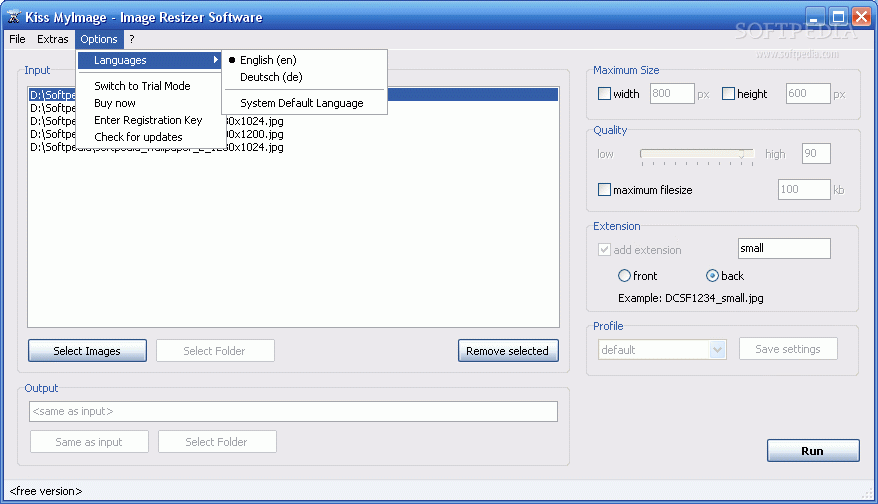Minimize the Kiss MyImage window
The image size is (878, 504).
point(815,17)
